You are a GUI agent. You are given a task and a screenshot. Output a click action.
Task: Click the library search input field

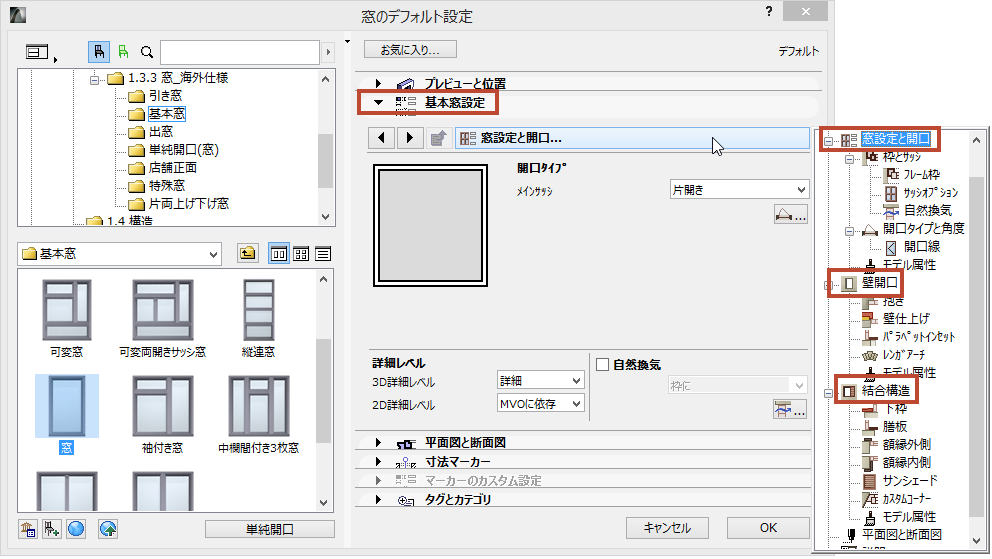pos(240,52)
